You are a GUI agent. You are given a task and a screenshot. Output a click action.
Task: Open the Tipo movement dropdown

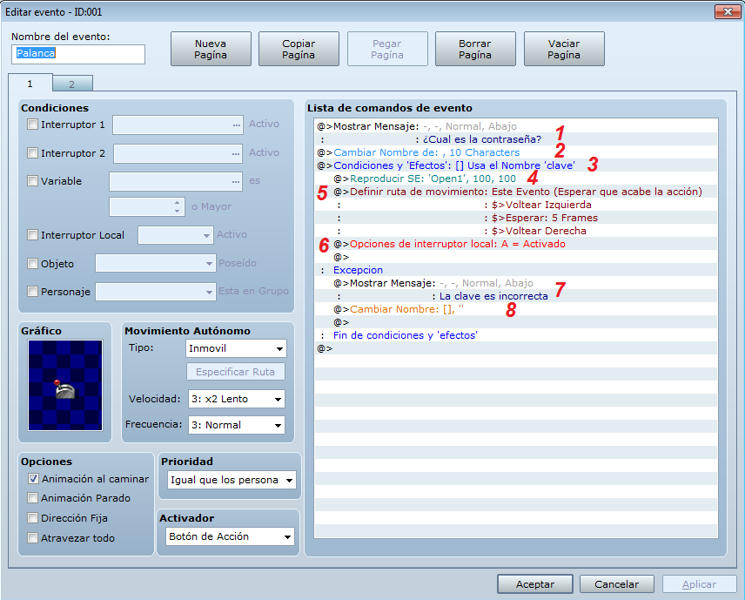coord(236,348)
